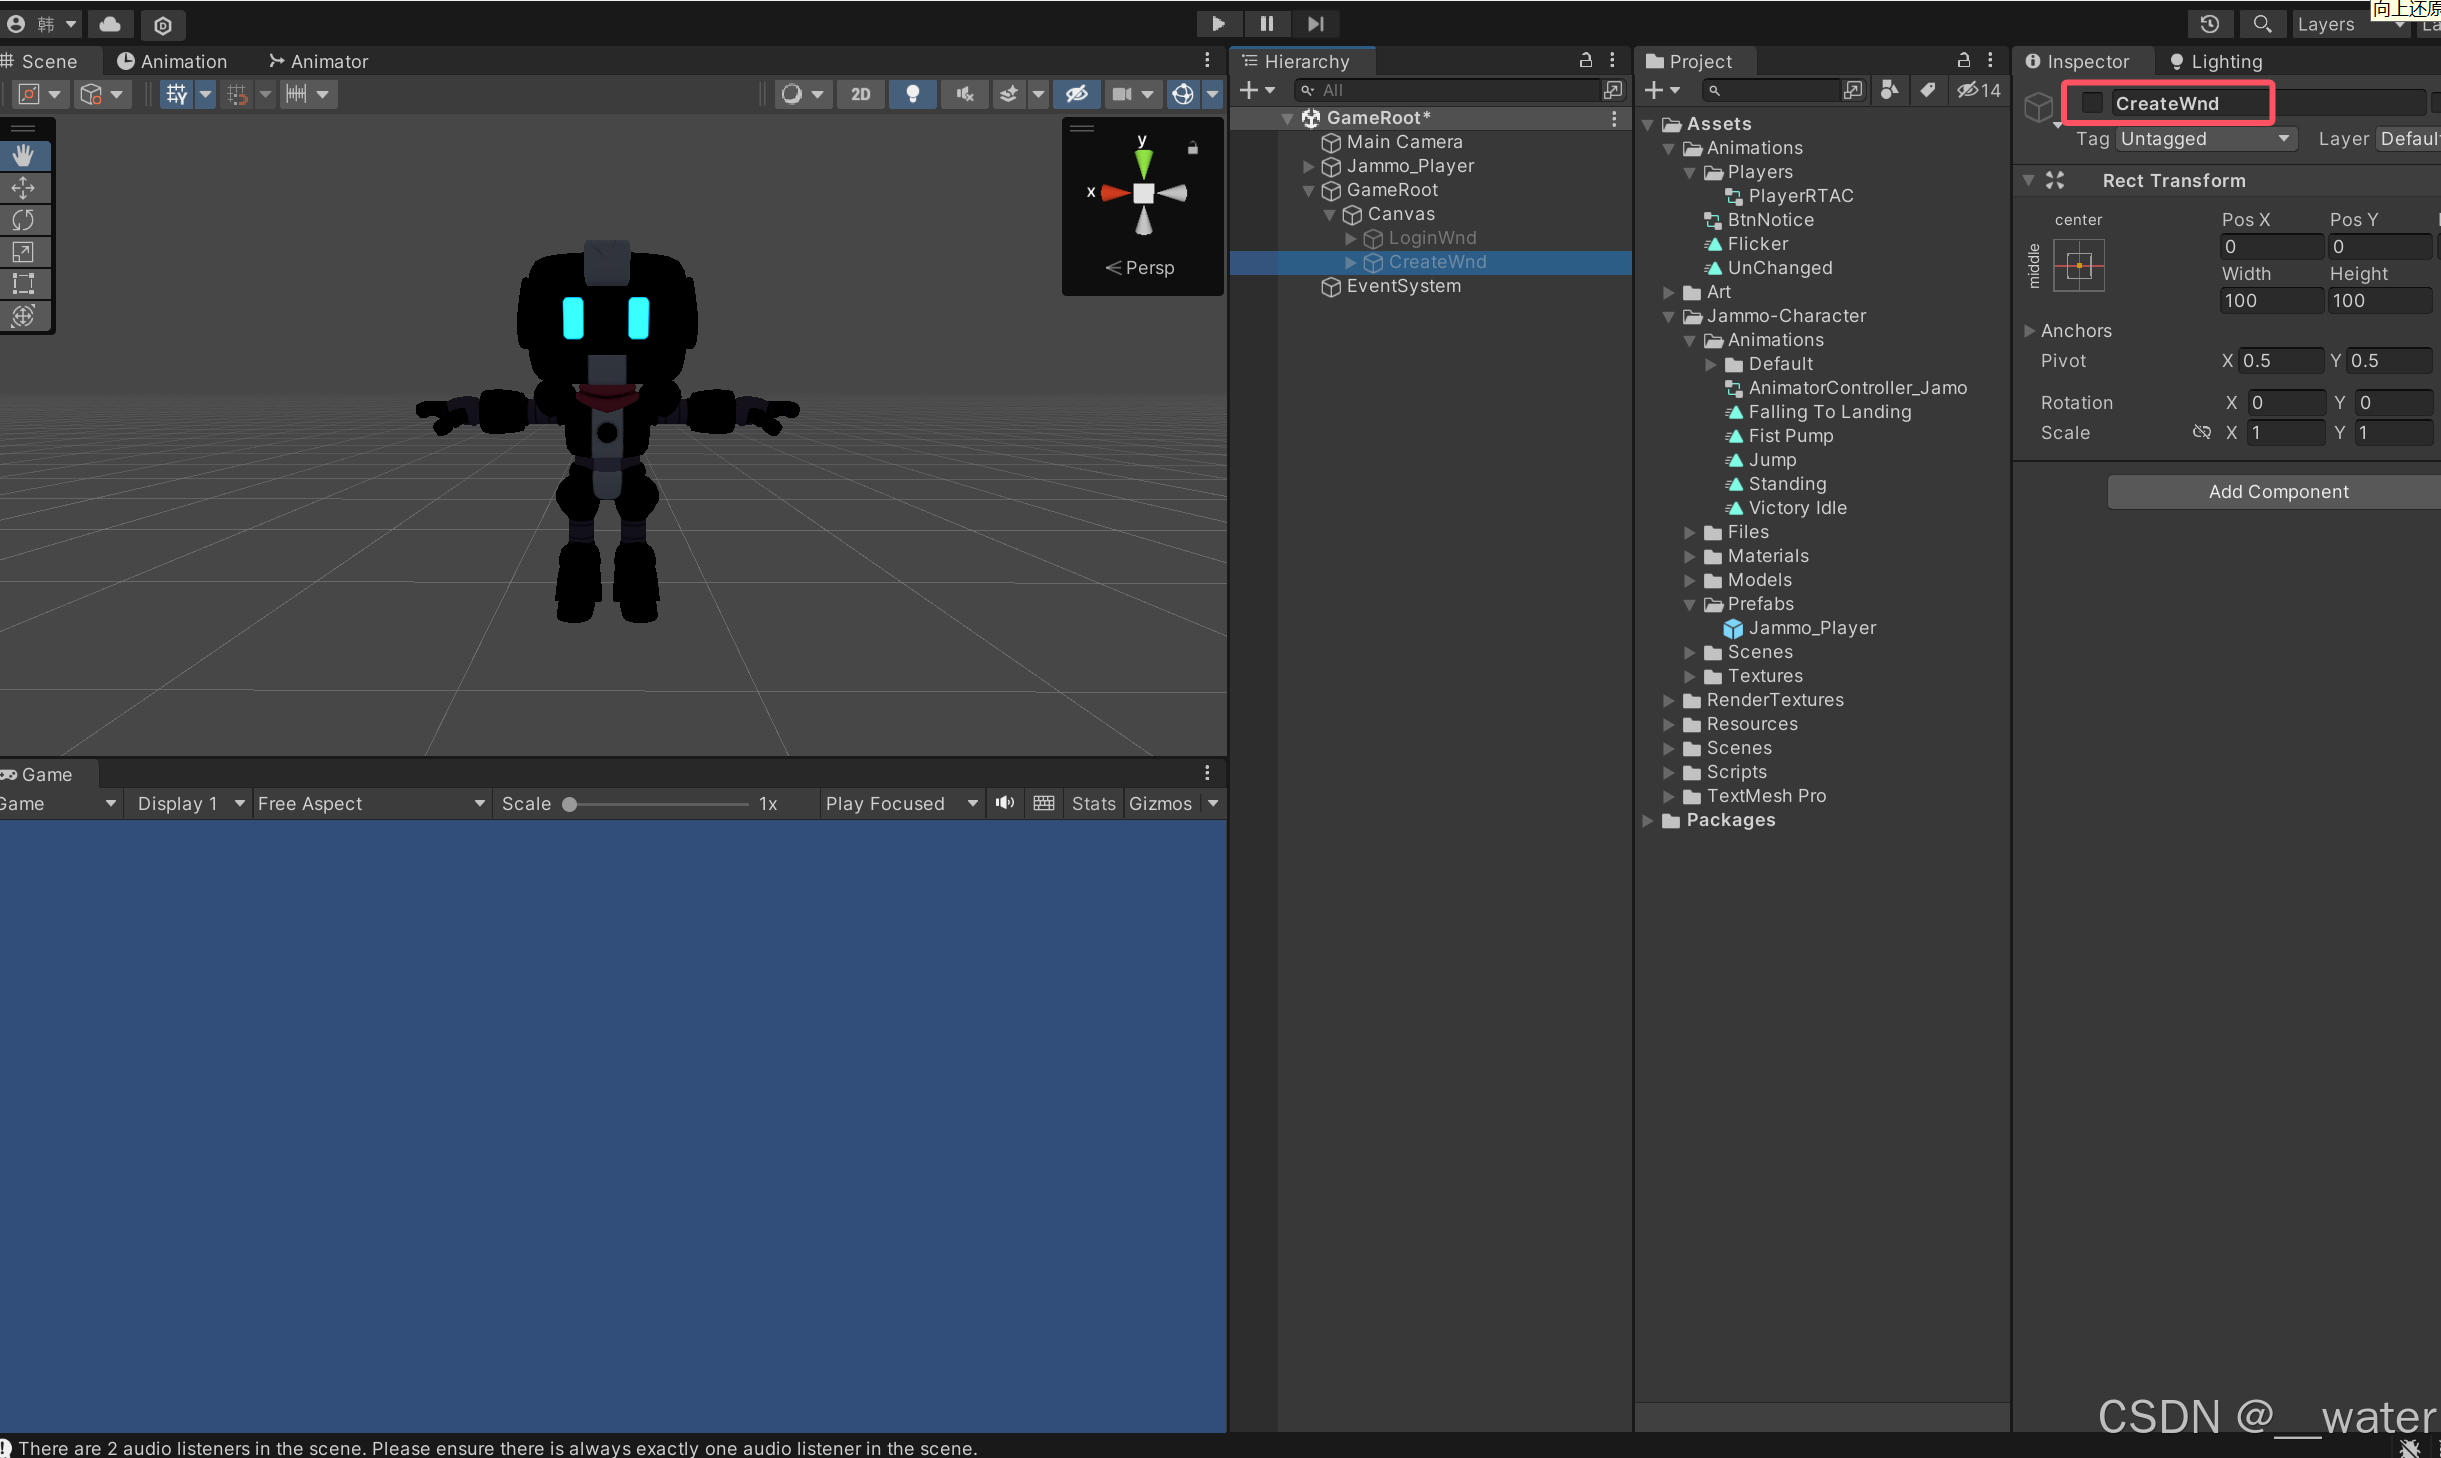Select the Move tool in Scene
This screenshot has width=2441, height=1458.
click(x=23, y=188)
